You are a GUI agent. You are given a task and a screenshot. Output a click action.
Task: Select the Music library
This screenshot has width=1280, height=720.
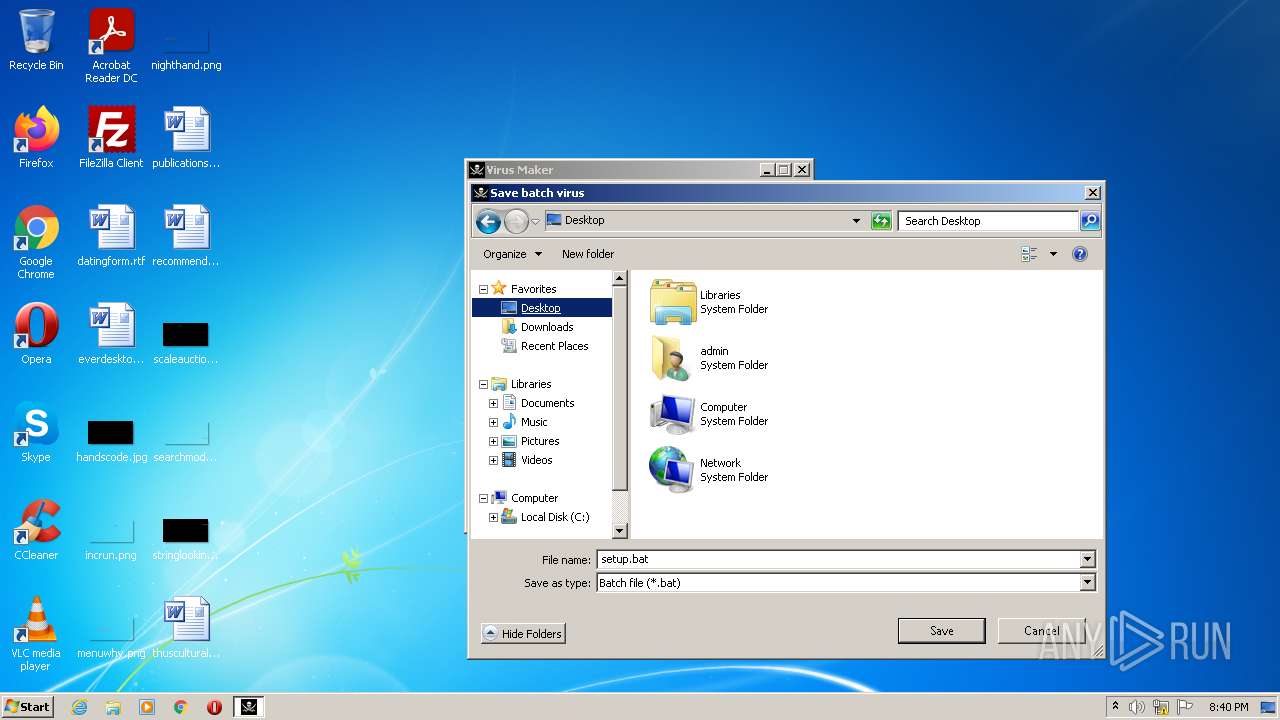click(x=534, y=422)
